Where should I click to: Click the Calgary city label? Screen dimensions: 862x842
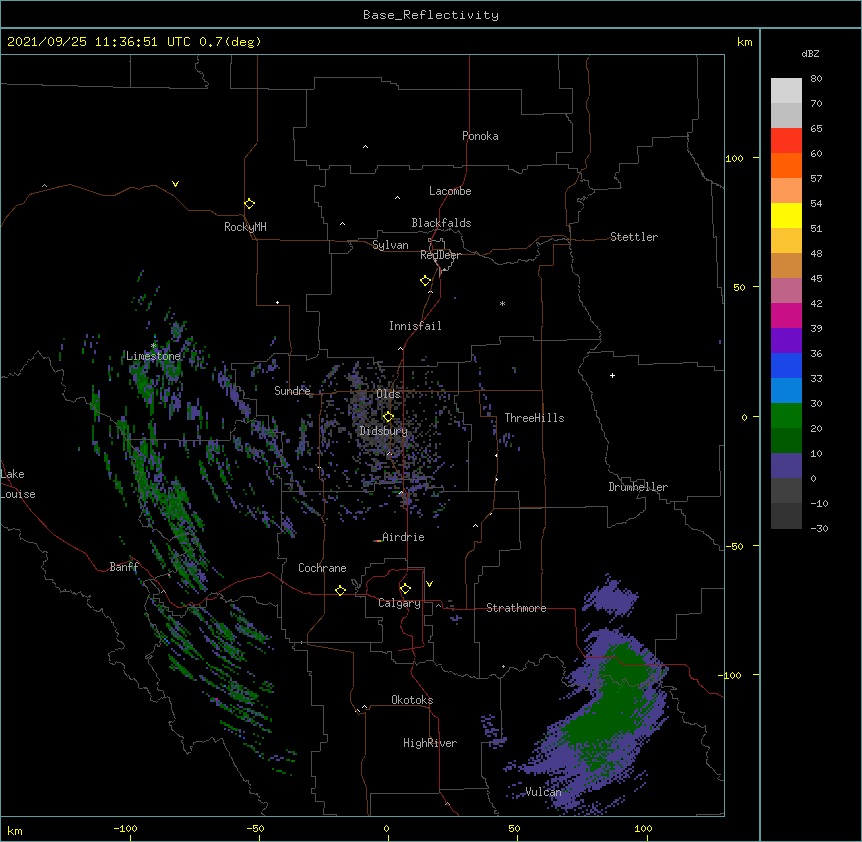point(399,603)
